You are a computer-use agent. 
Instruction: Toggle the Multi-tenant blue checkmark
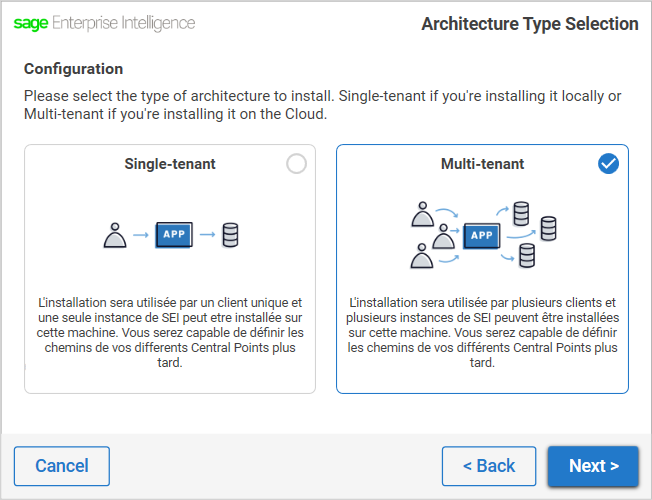608,164
